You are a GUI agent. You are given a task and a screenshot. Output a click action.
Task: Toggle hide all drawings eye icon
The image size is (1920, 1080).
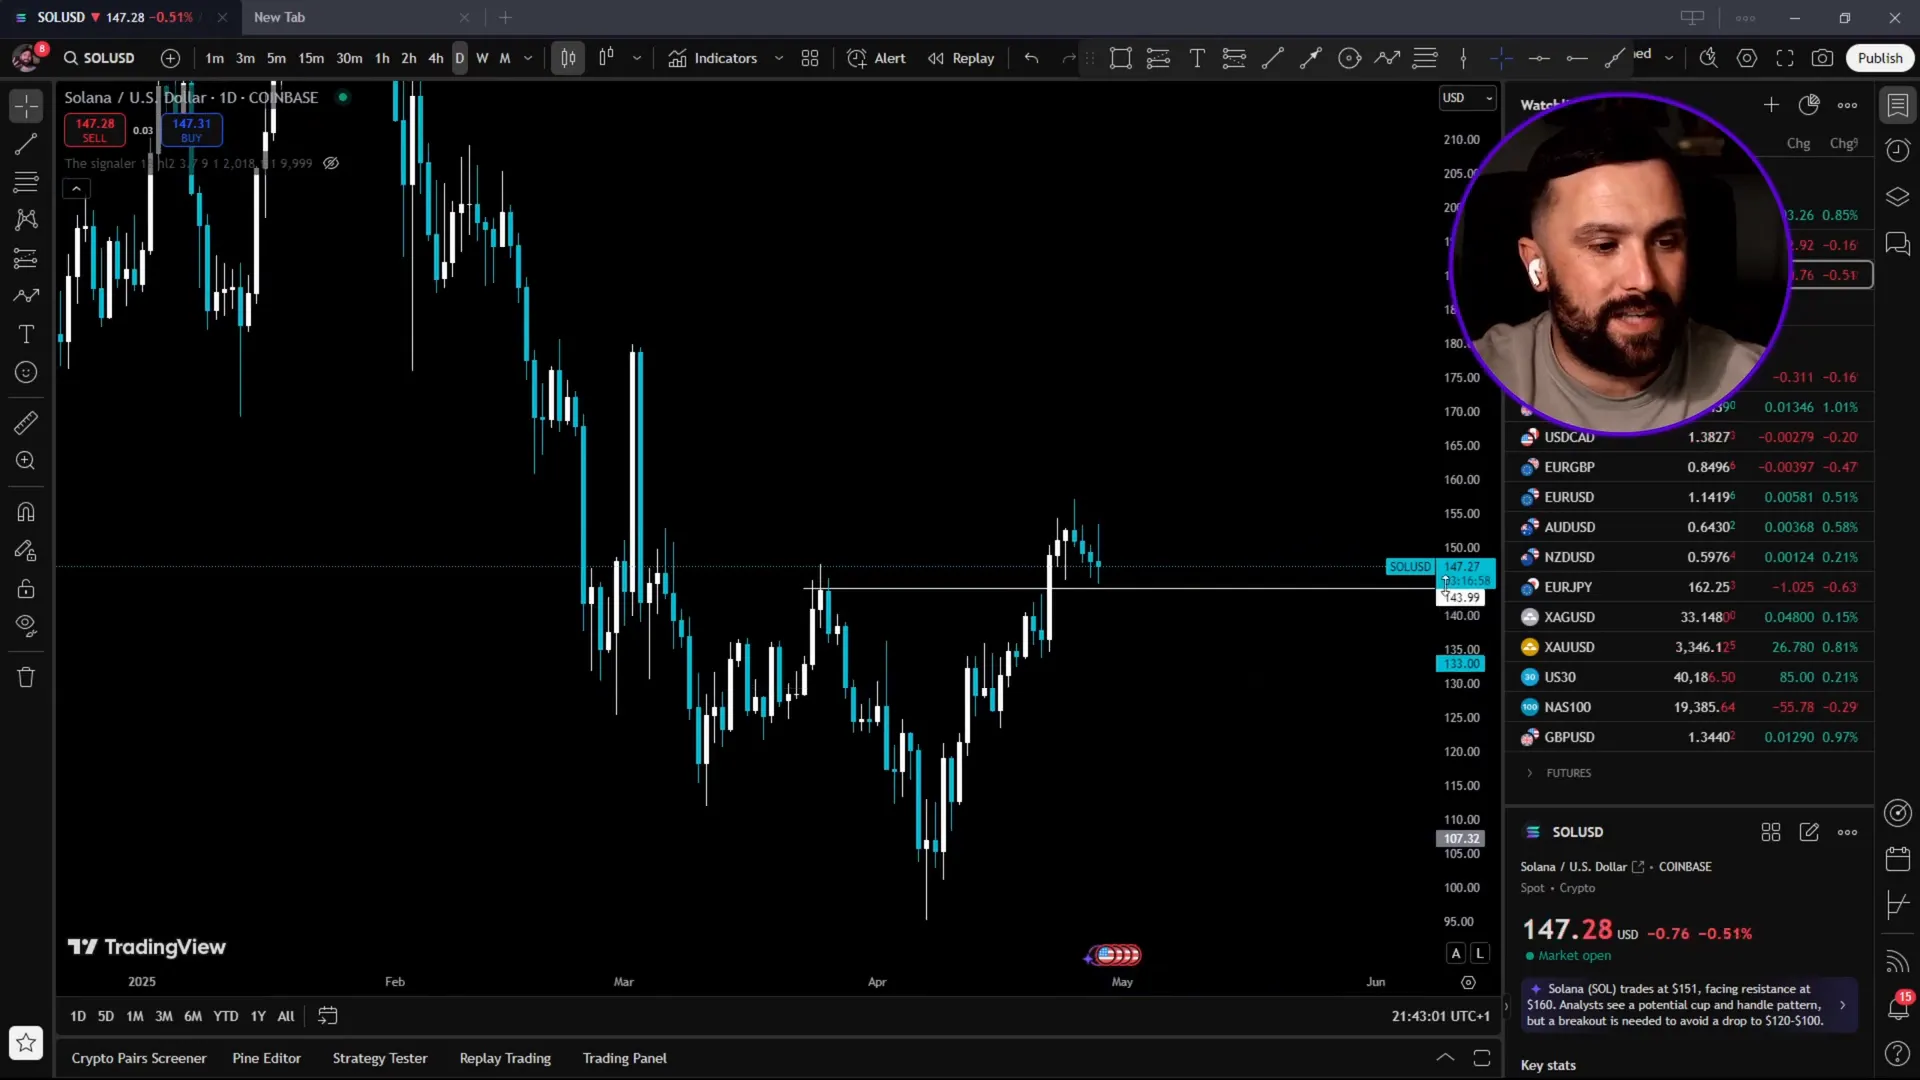[26, 626]
